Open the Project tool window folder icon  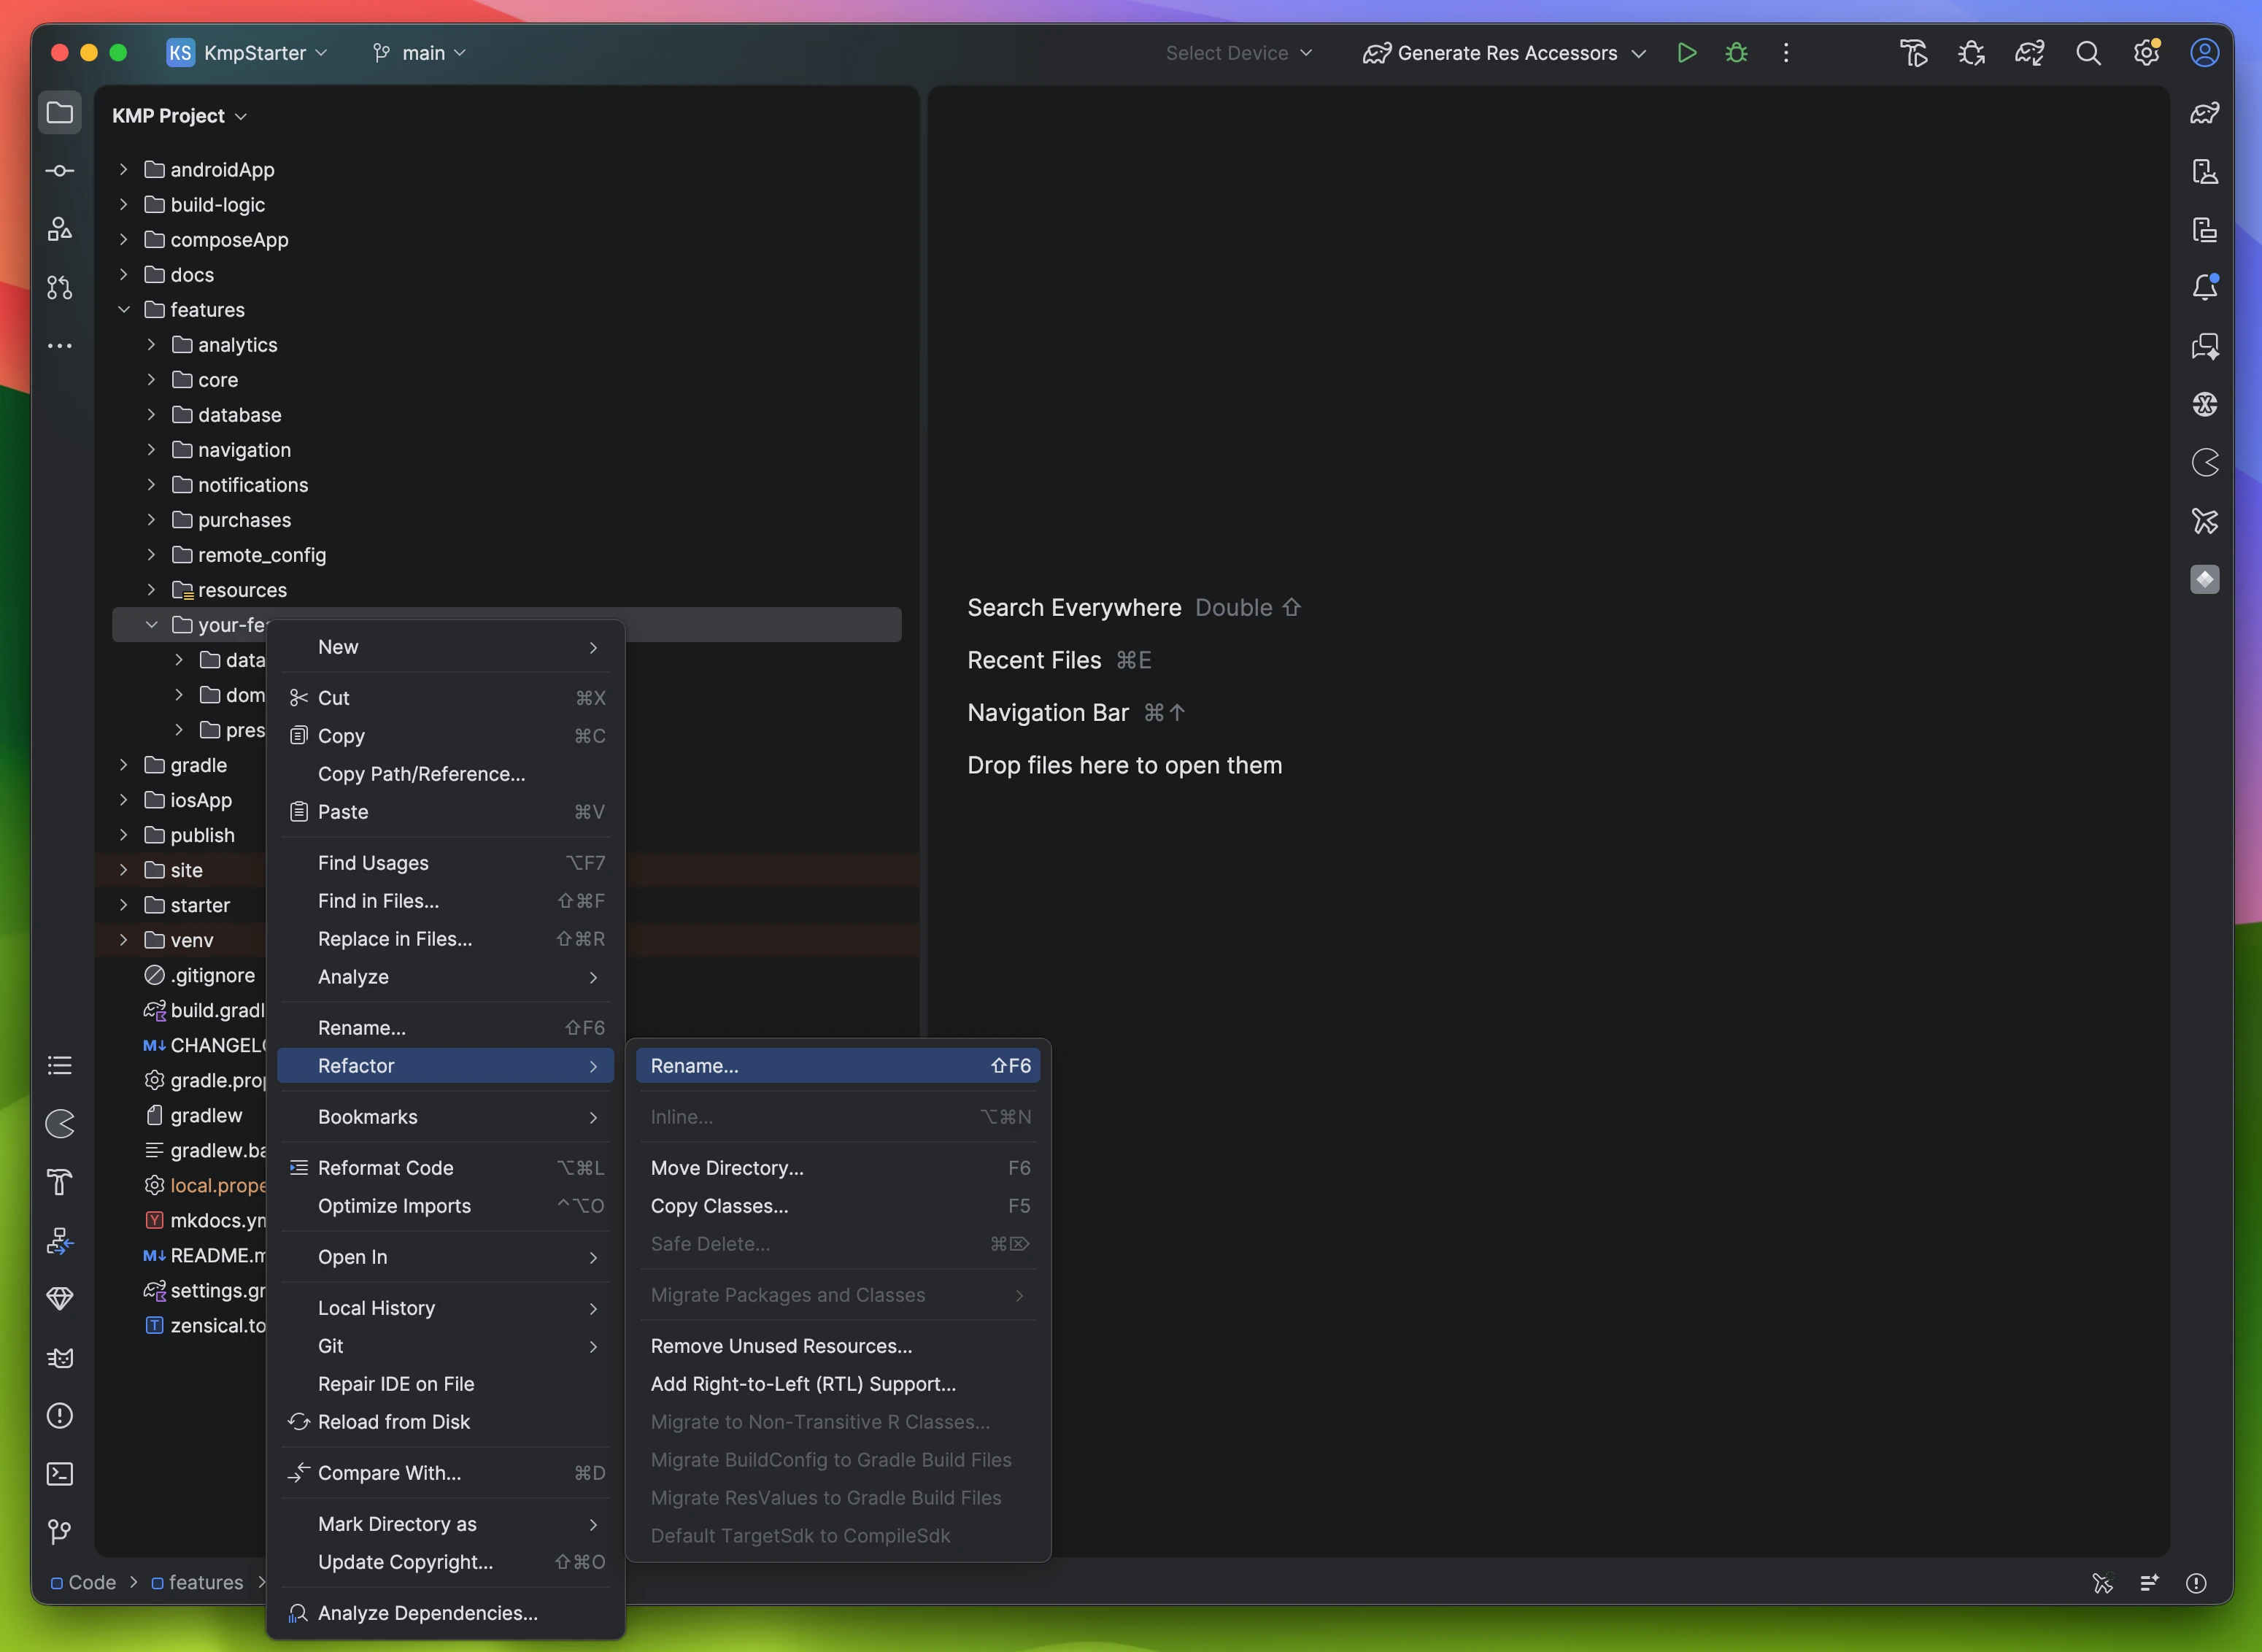tap(60, 113)
